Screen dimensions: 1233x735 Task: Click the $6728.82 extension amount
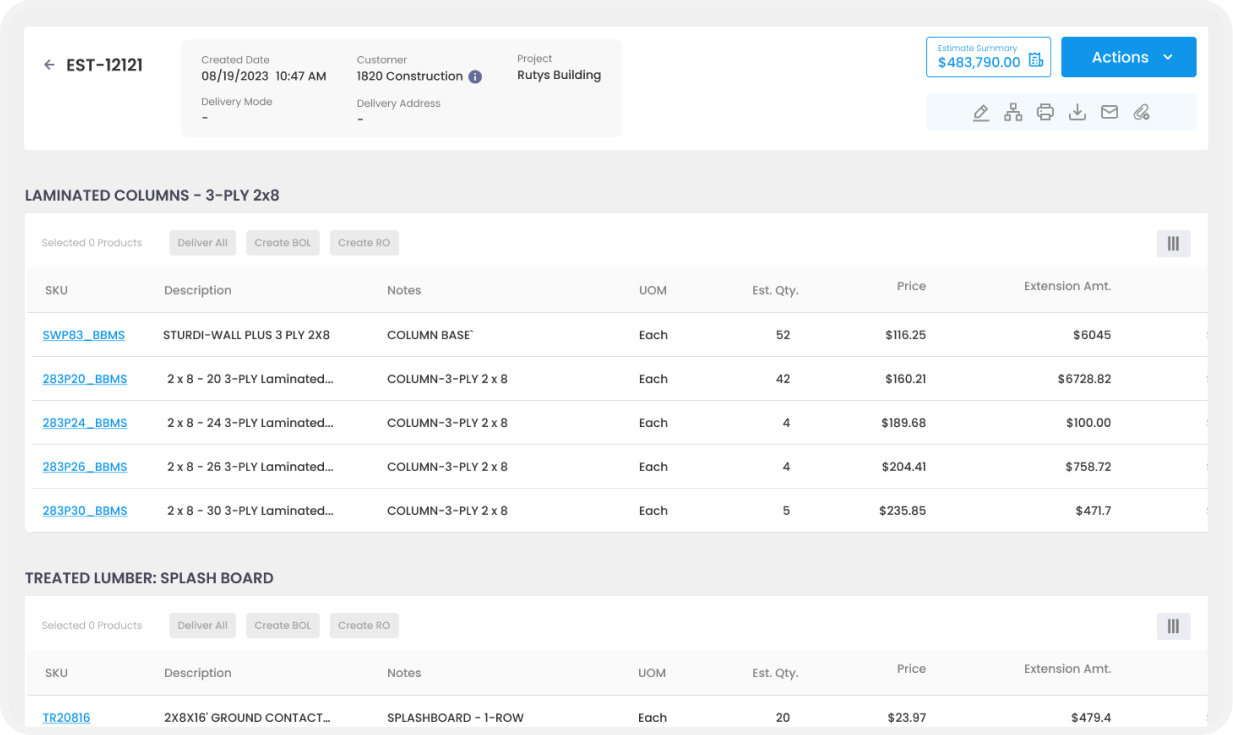tap(1084, 379)
